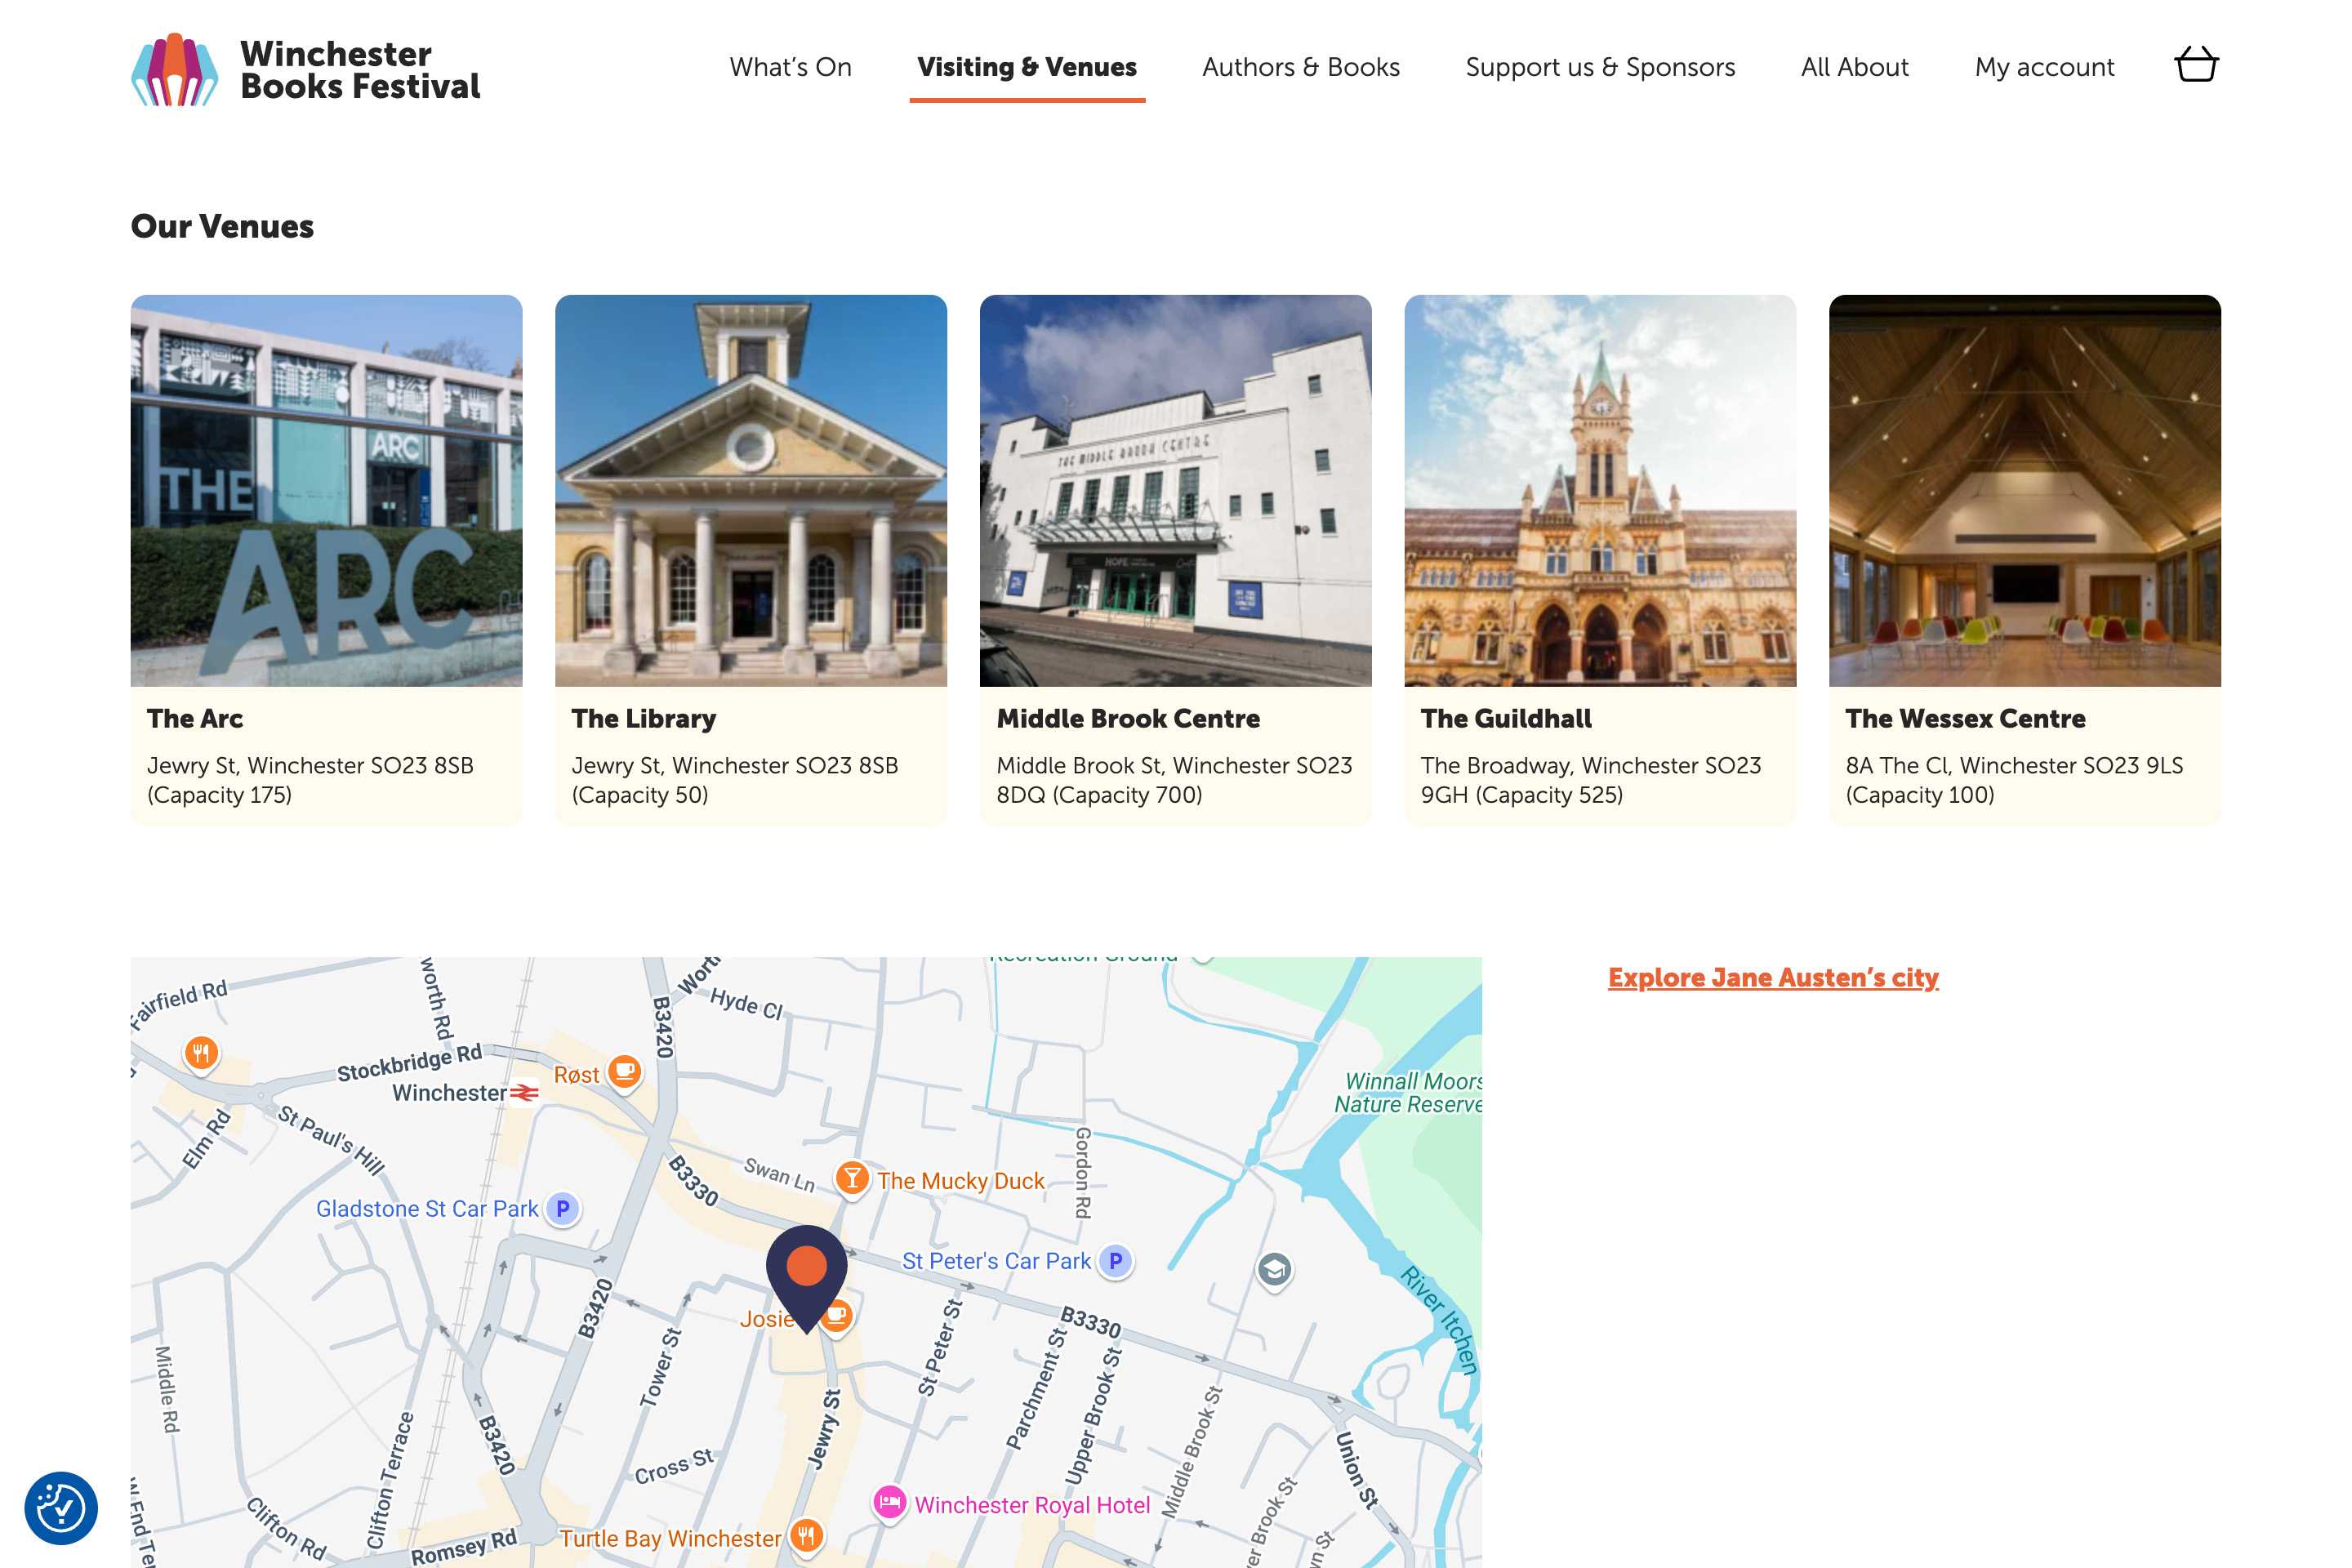Follow Explore Jane Austen's city link
This screenshot has height=1568, width=2352.
(1773, 977)
